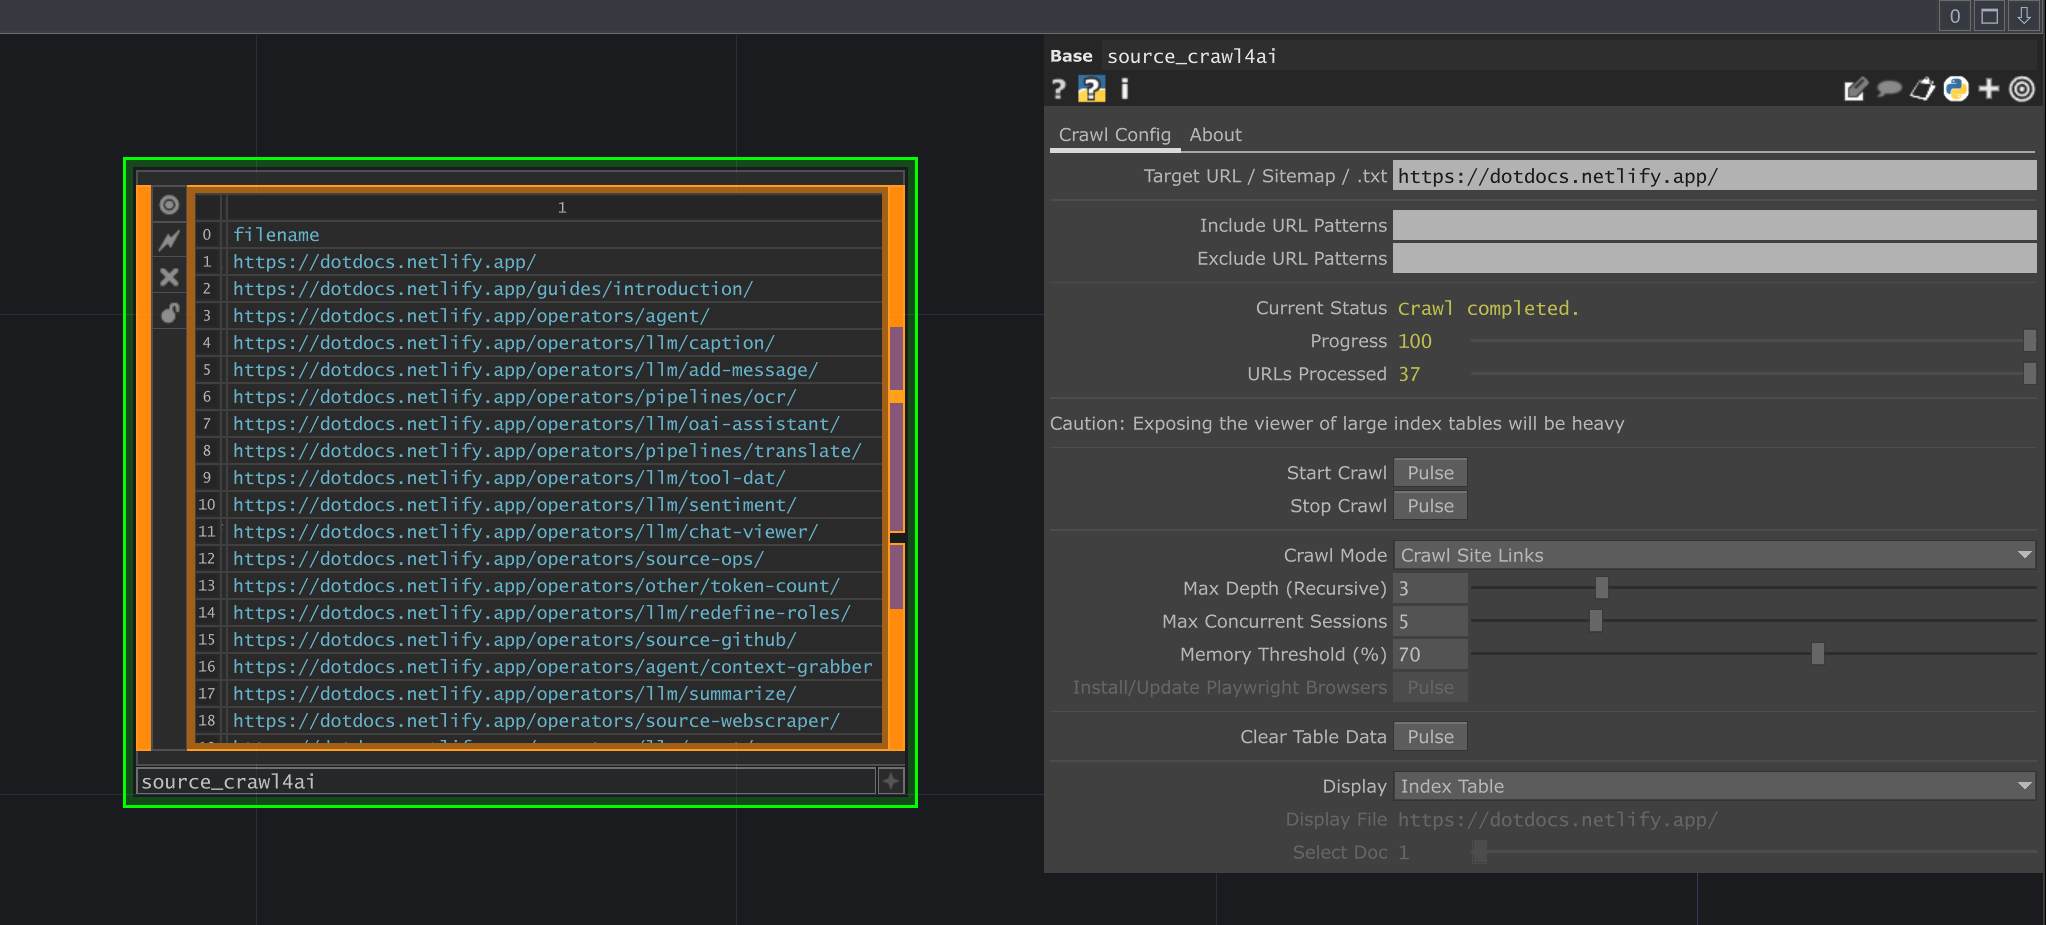This screenshot has width=2046, height=925.
Task: Open the Display dropdown showing Index Table
Action: coord(1714,786)
